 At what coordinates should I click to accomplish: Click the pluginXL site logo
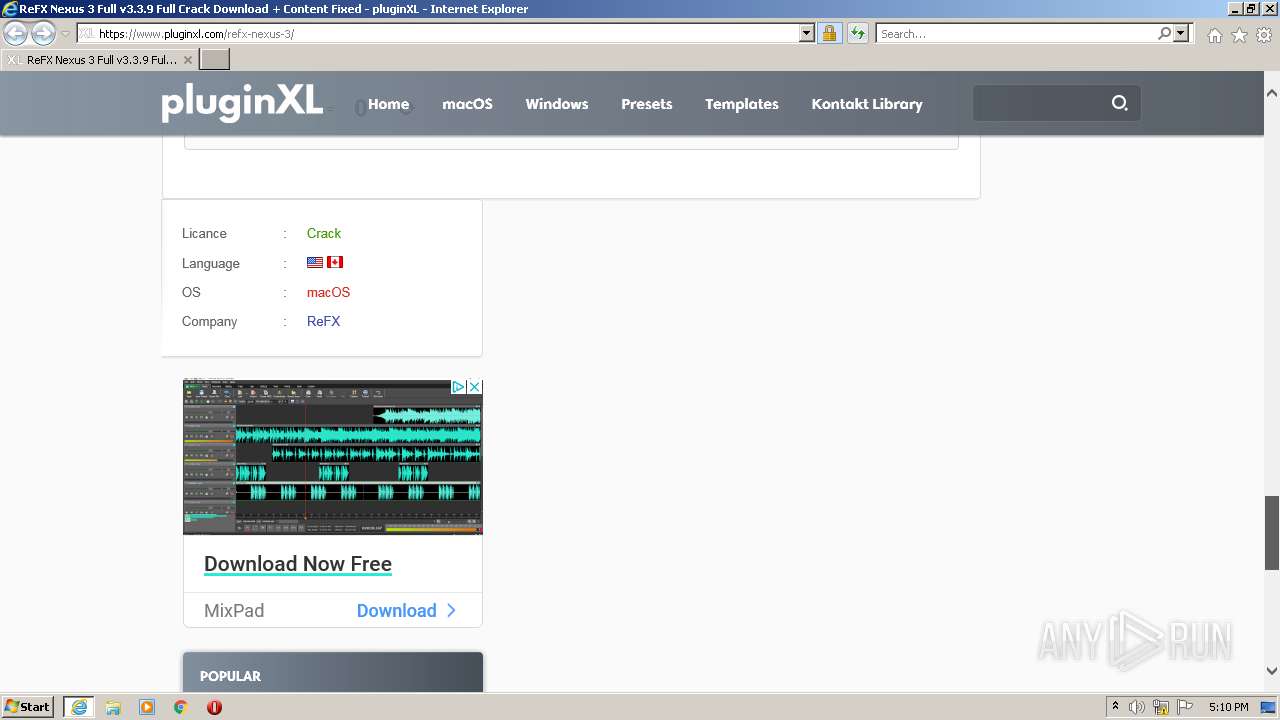coord(241,101)
